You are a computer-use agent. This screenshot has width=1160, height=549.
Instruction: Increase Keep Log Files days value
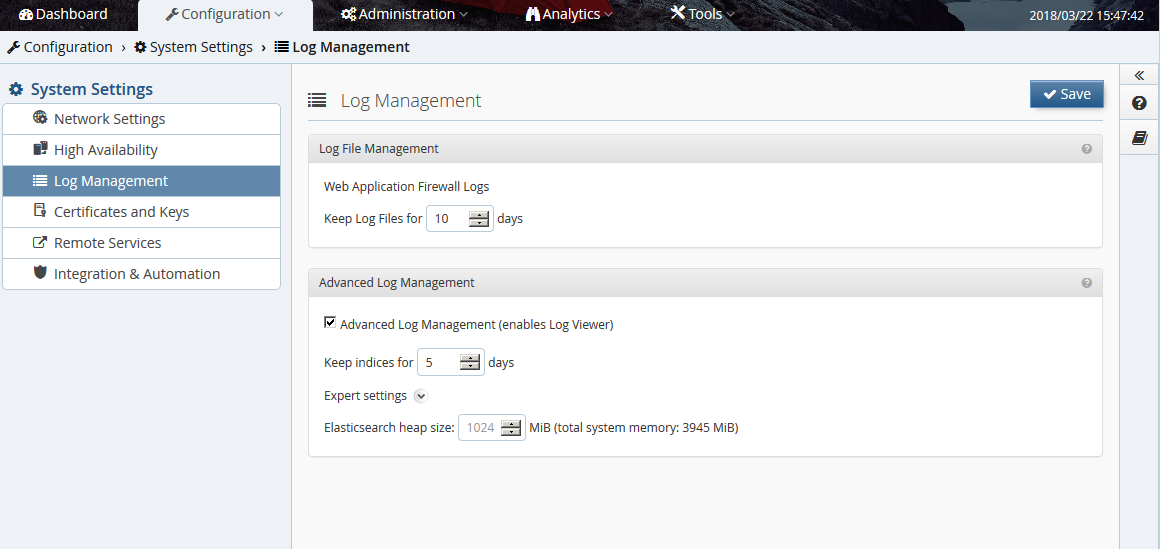(x=480, y=215)
